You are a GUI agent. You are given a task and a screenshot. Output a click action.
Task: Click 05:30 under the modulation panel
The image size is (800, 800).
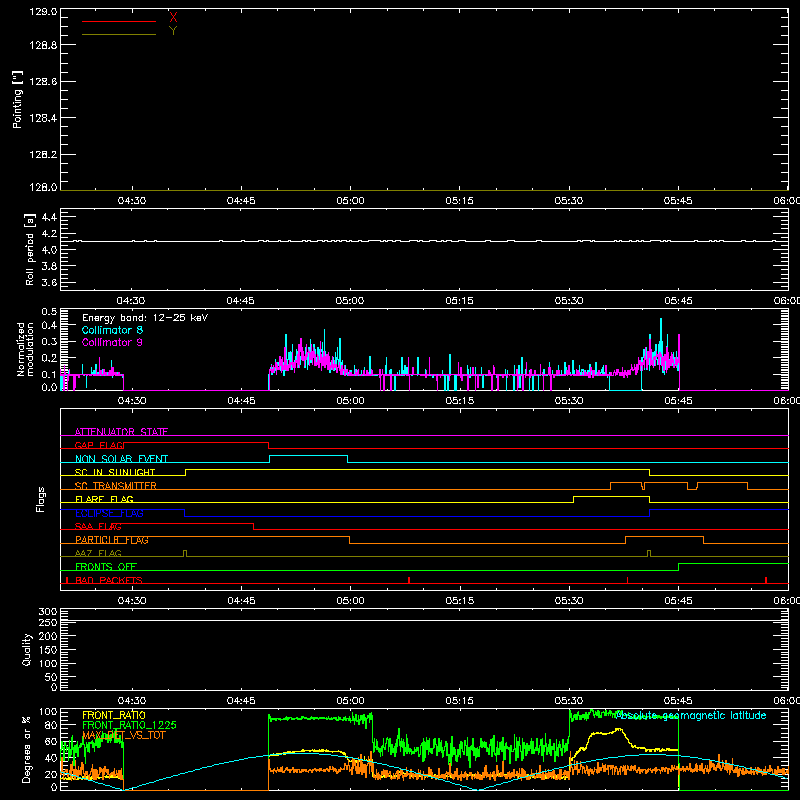(x=569, y=401)
